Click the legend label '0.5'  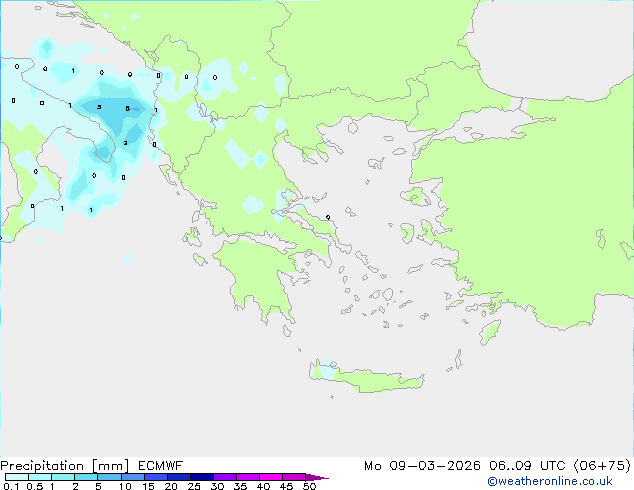click(x=35, y=486)
